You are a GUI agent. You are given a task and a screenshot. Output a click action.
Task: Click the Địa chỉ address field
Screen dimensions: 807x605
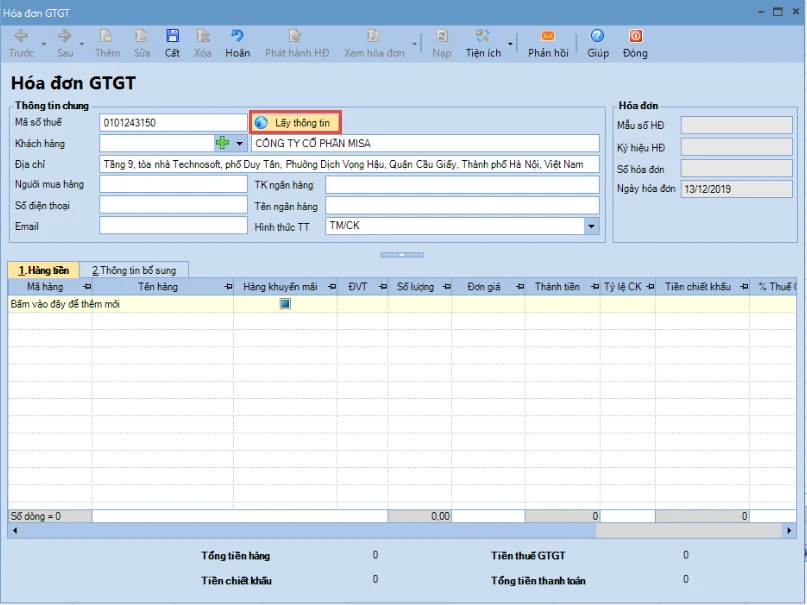point(349,164)
